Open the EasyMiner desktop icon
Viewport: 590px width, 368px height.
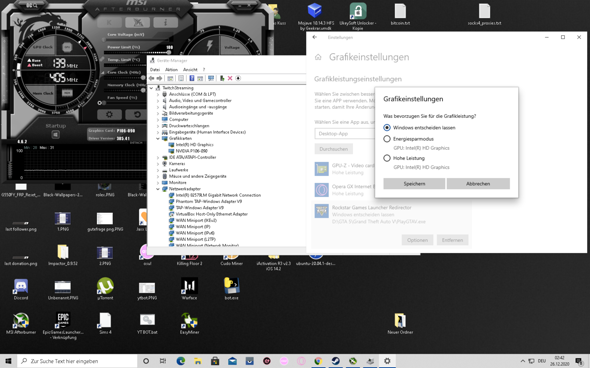(x=189, y=323)
